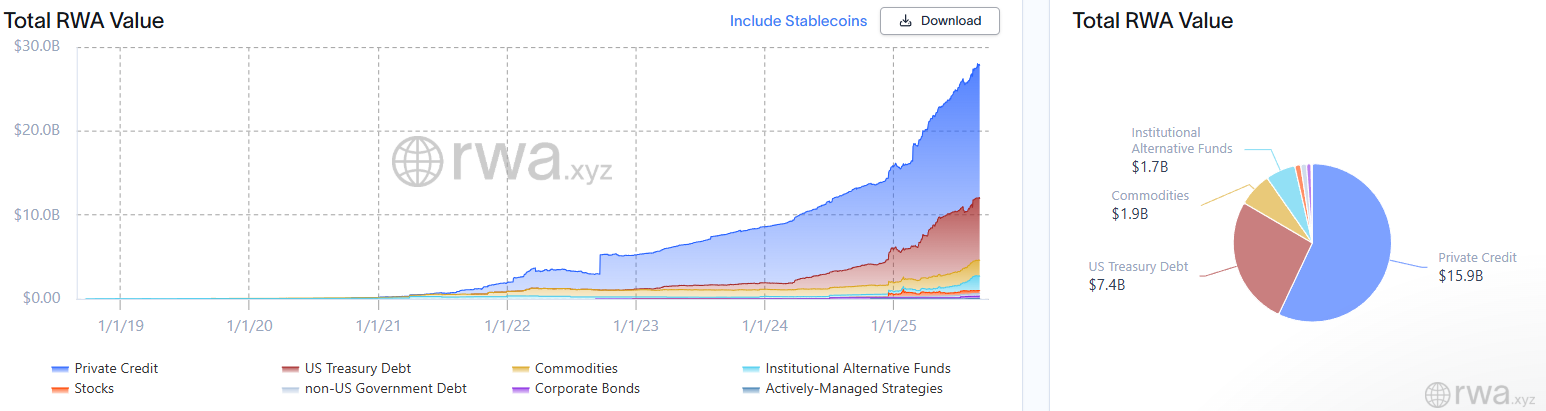Click the 1/1/22 x-axis date label

tap(508, 325)
